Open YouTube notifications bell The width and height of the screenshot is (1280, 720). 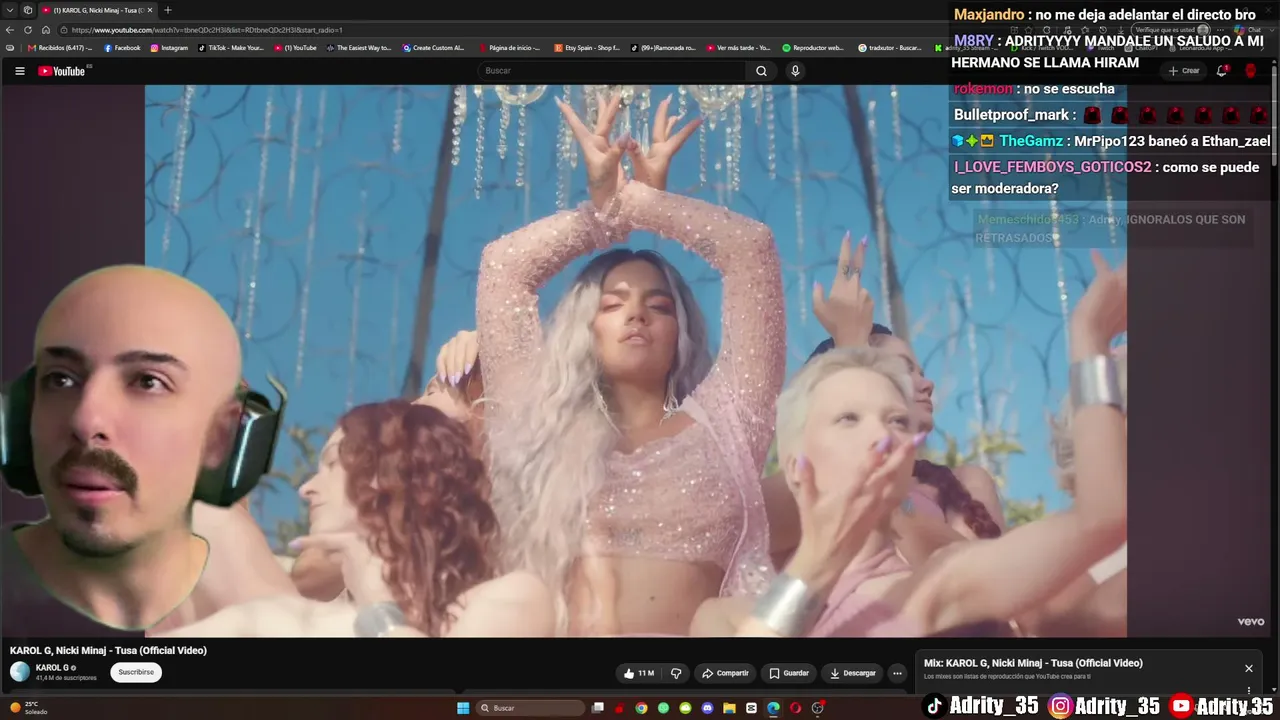click(x=1222, y=71)
